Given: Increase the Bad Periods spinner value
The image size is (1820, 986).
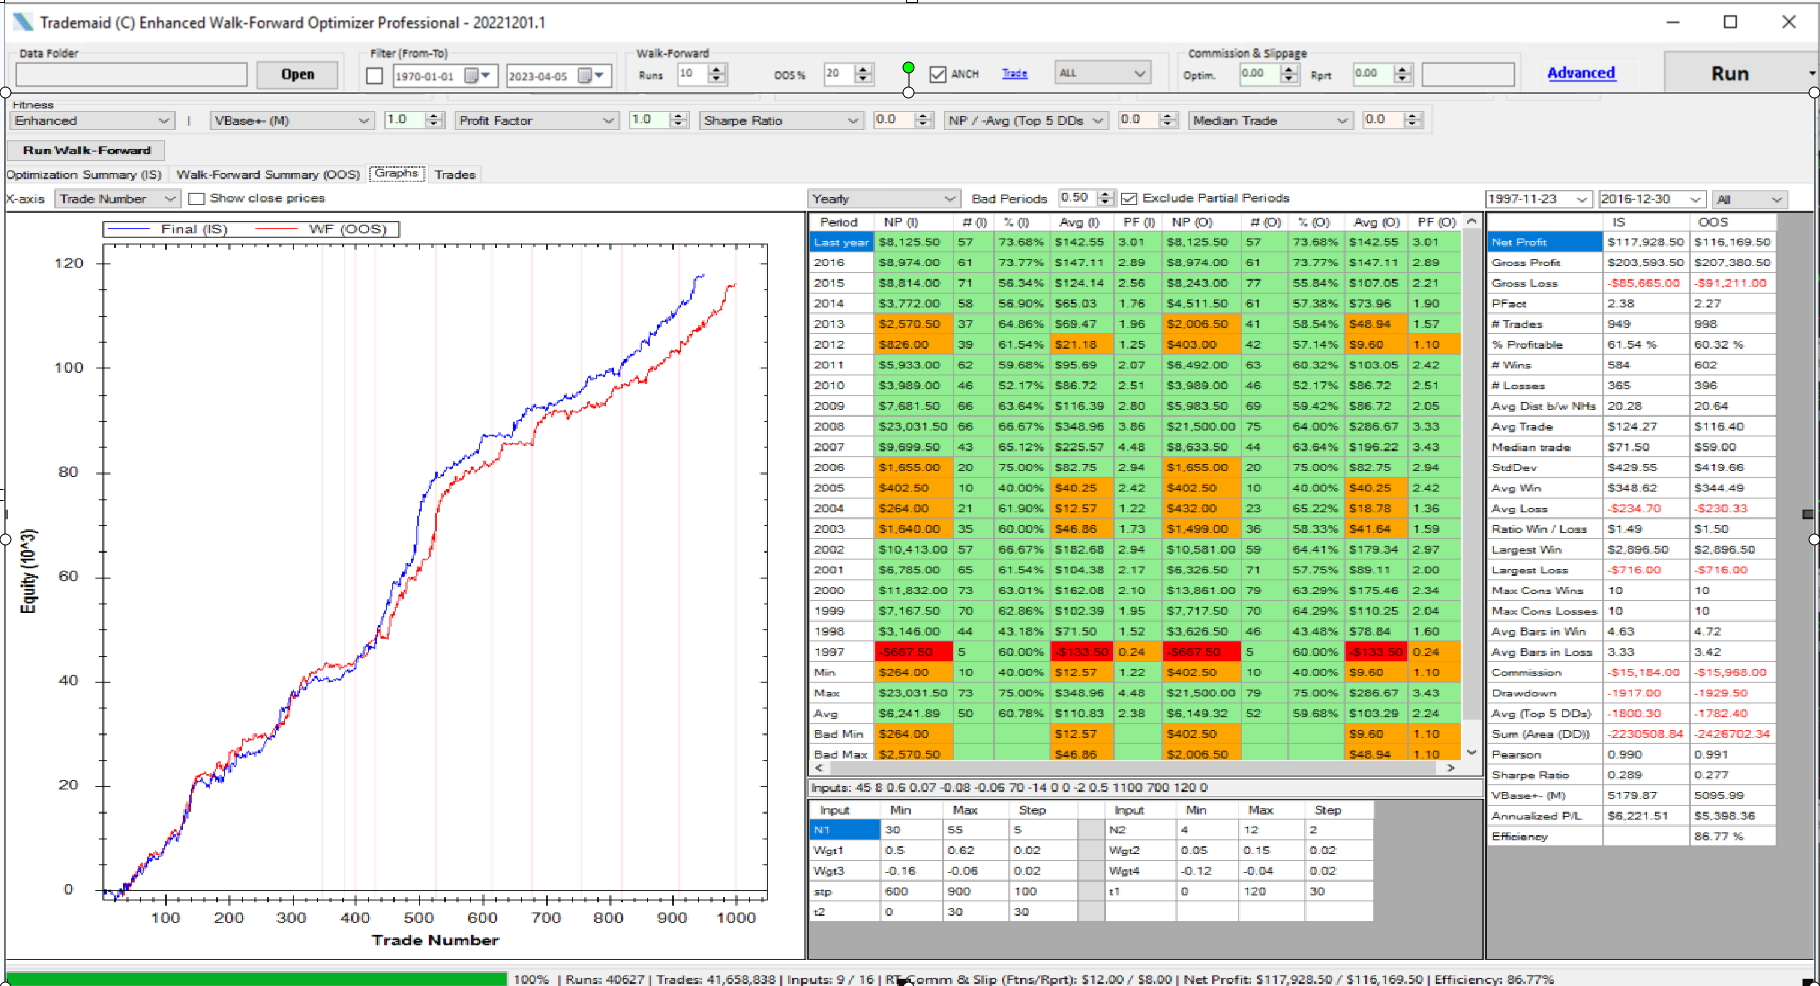Looking at the screenshot, I should point(1105,194).
